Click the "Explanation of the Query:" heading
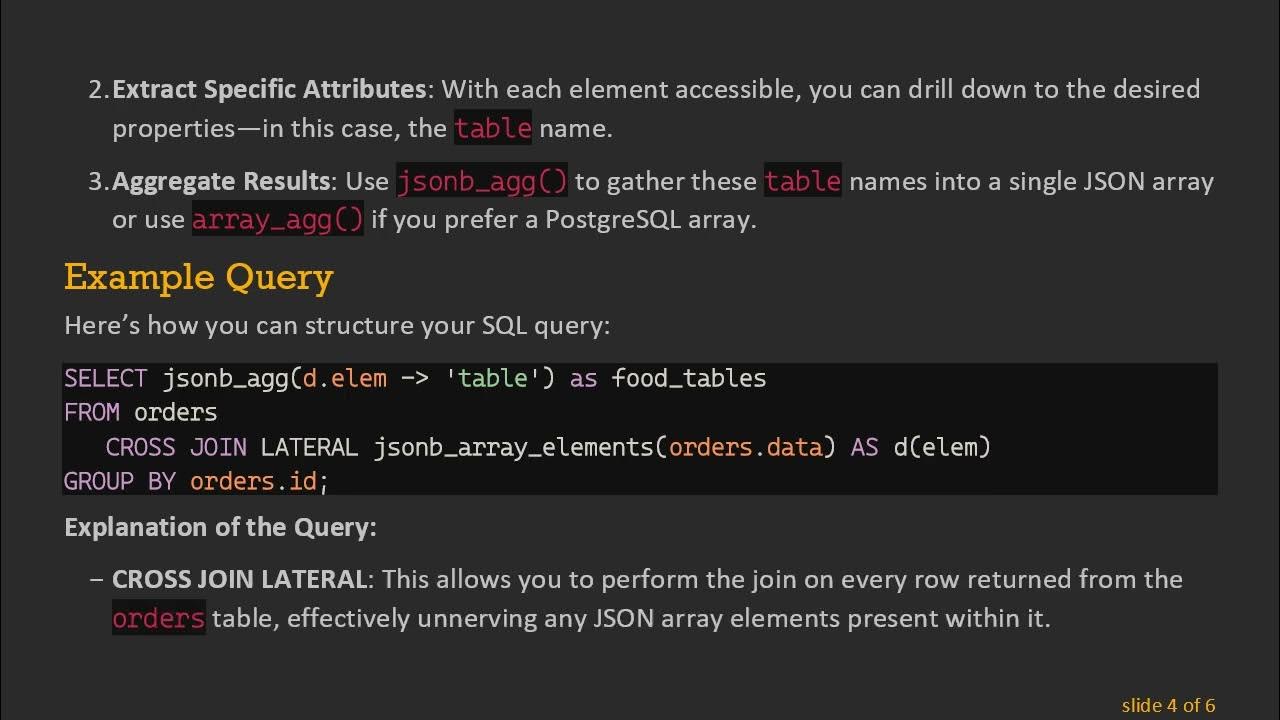 point(220,527)
